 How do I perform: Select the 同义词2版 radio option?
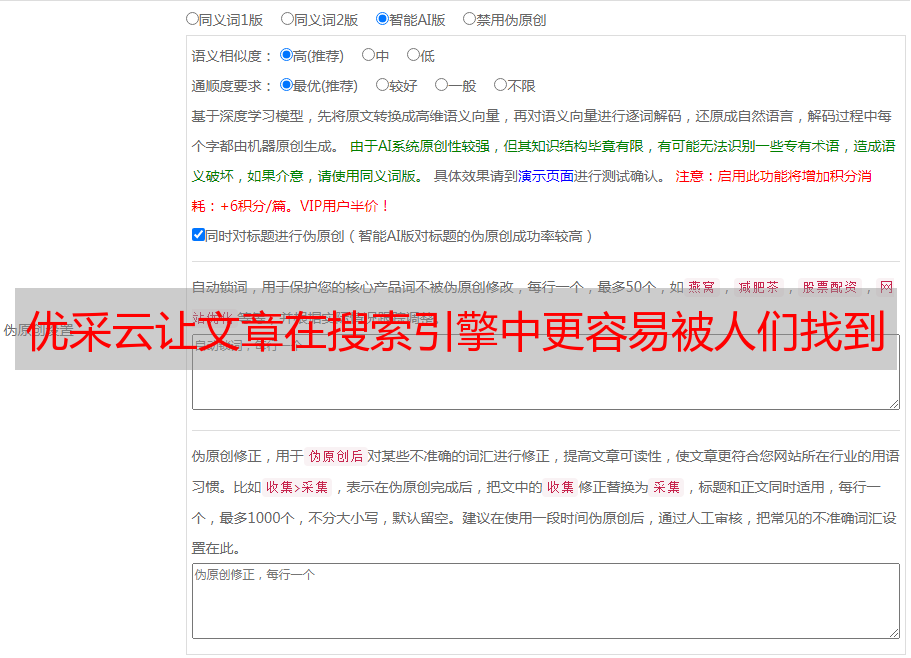click(x=287, y=19)
